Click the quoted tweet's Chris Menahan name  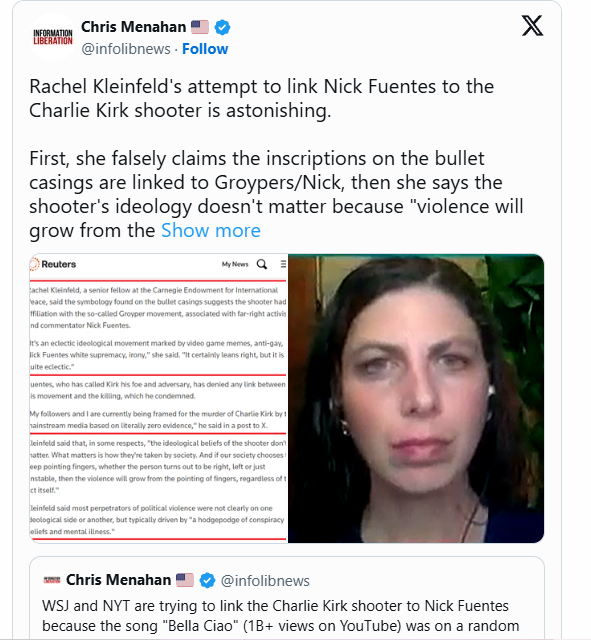click(x=118, y=580)
